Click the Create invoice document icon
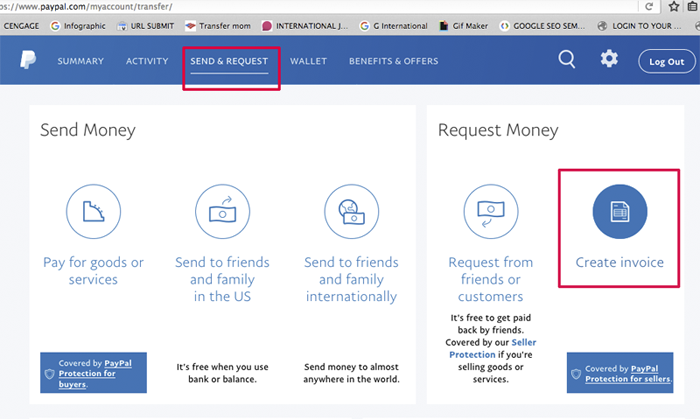This screenshot has height=419, width=700. click(620, 212)
